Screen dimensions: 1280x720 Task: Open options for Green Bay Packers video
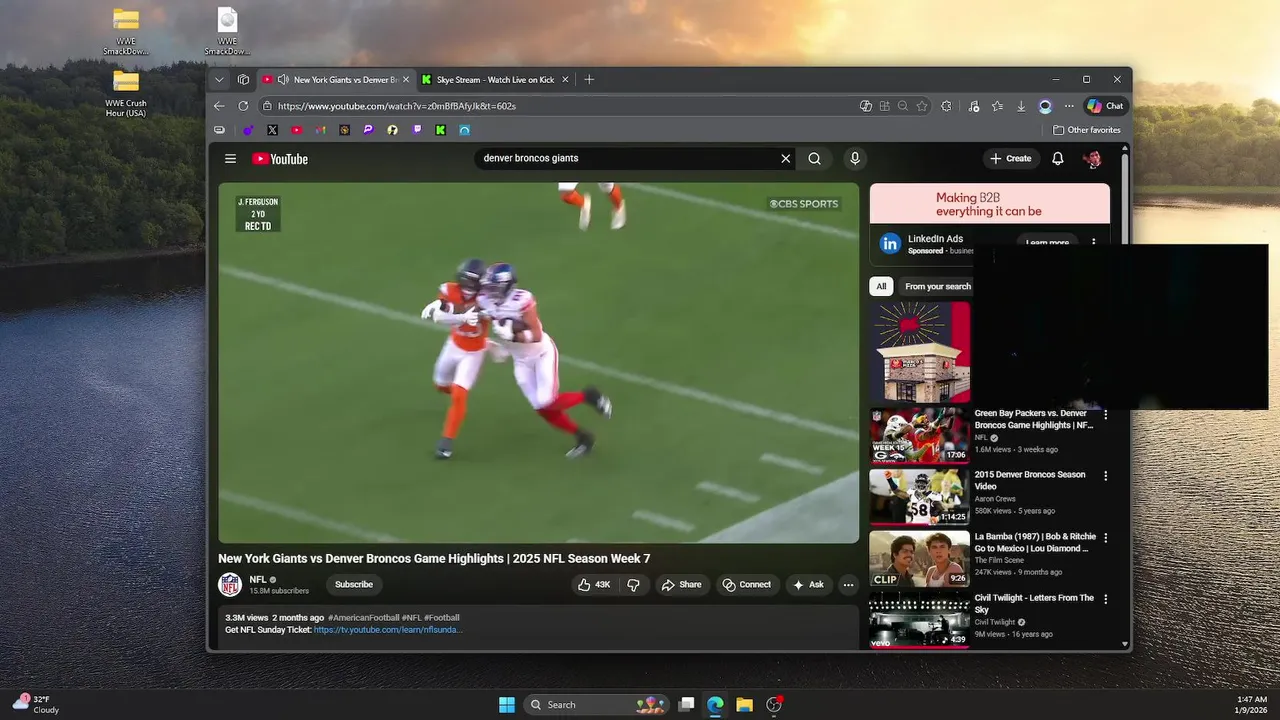coord(1106,415)
